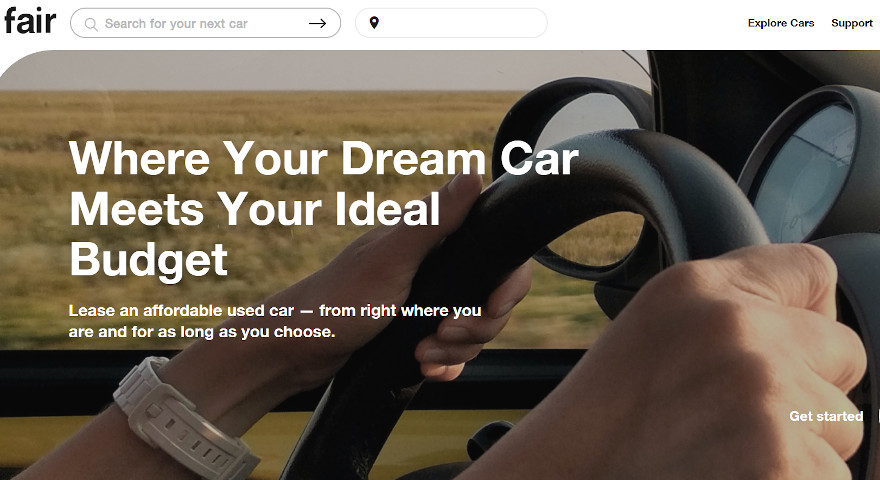The width and height of the screenshot is (880, 480).
Task: Click the round dashboard gauge in photo
Action: pyautogui.click(x=804, y=168)
